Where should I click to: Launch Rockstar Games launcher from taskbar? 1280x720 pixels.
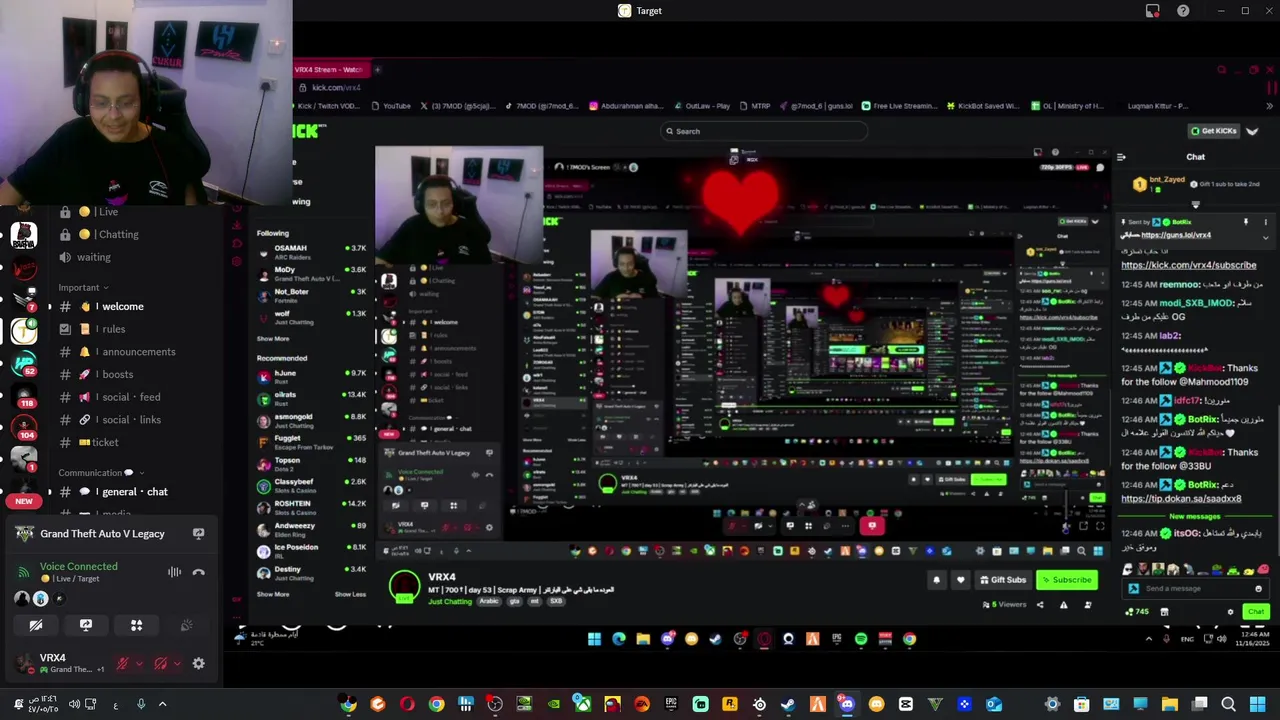(730, 705)
